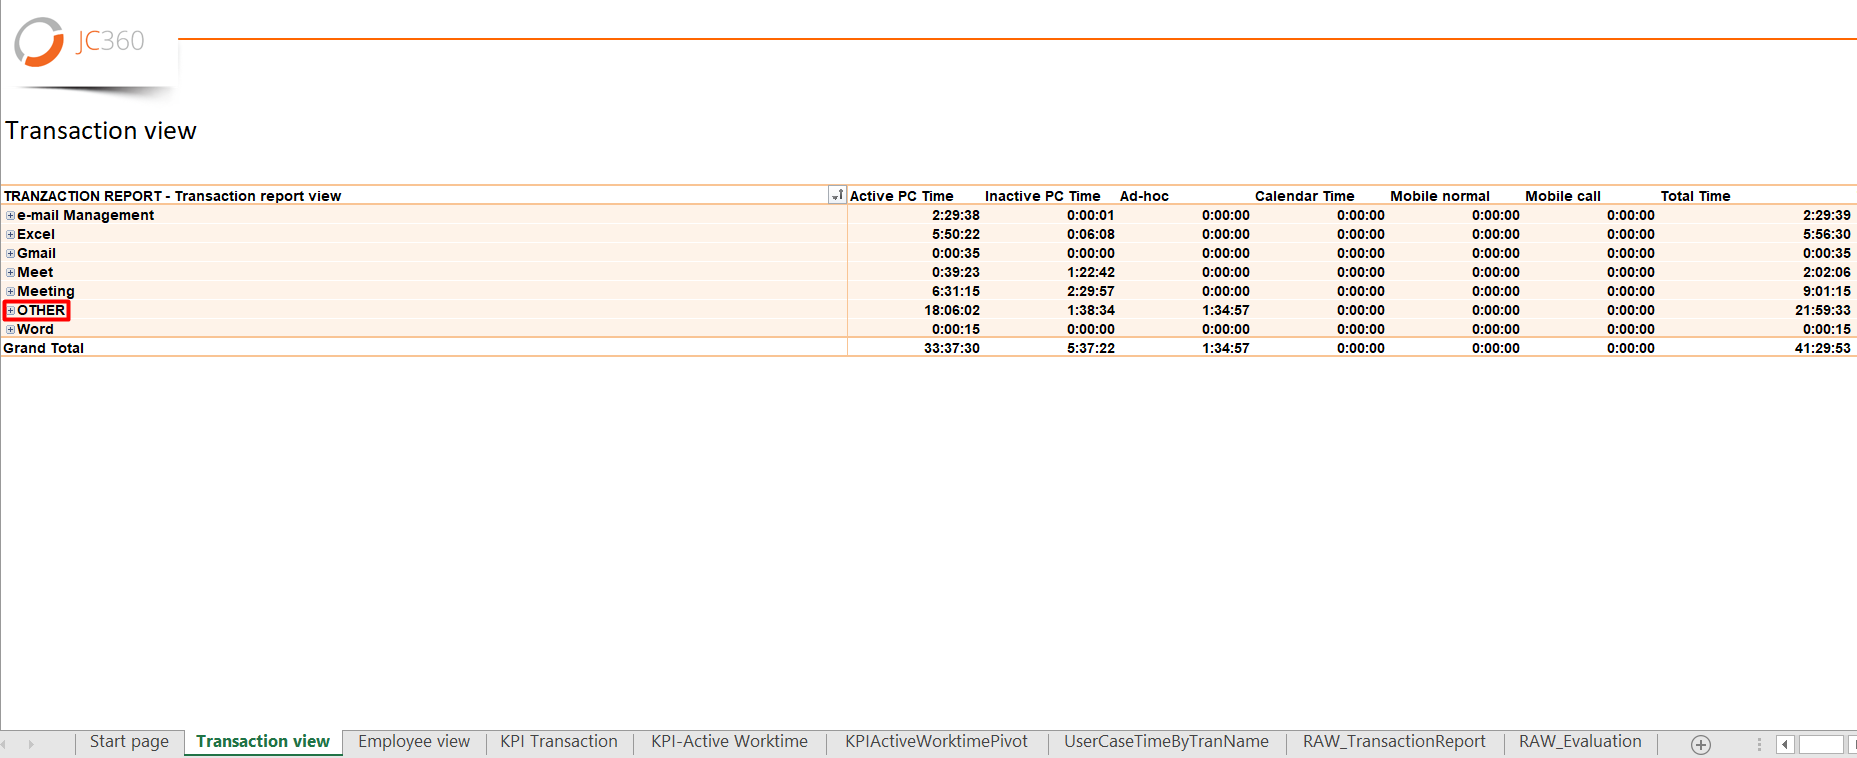Click the sheet tab scroll-right arrow
1857x758 pixels.
pyautogui.click(x=31, y=744)
